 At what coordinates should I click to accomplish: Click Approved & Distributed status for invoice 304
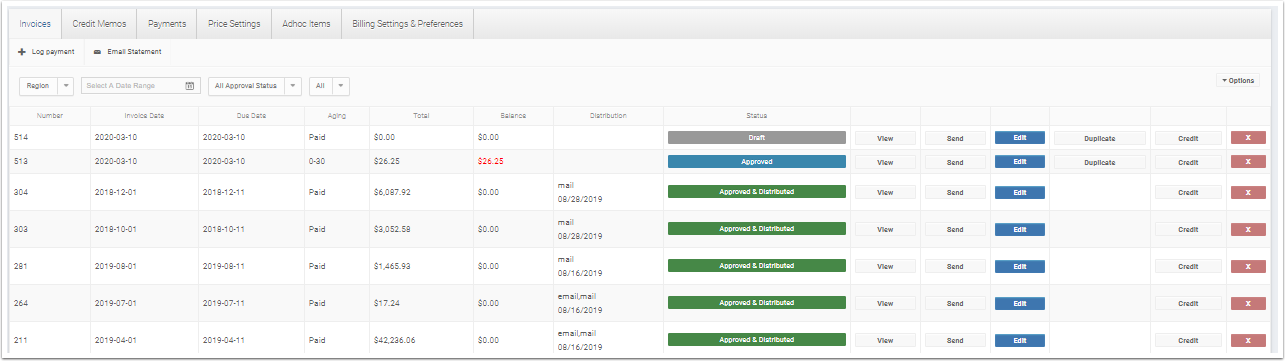coord(757,192)
